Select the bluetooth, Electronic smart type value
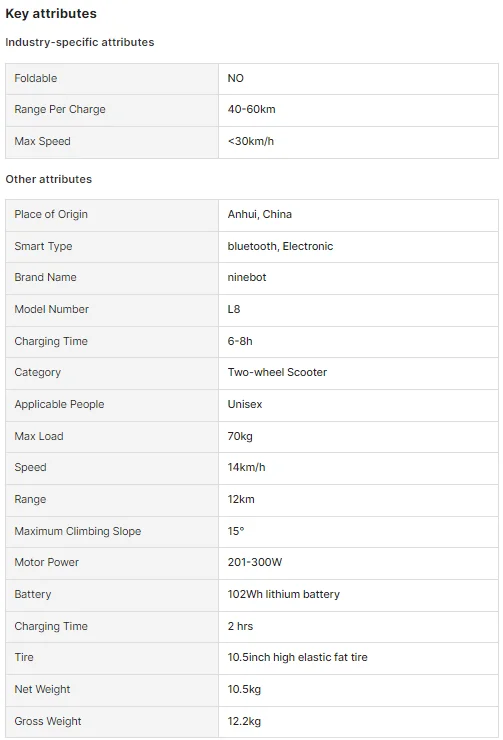 coord(280,246)
